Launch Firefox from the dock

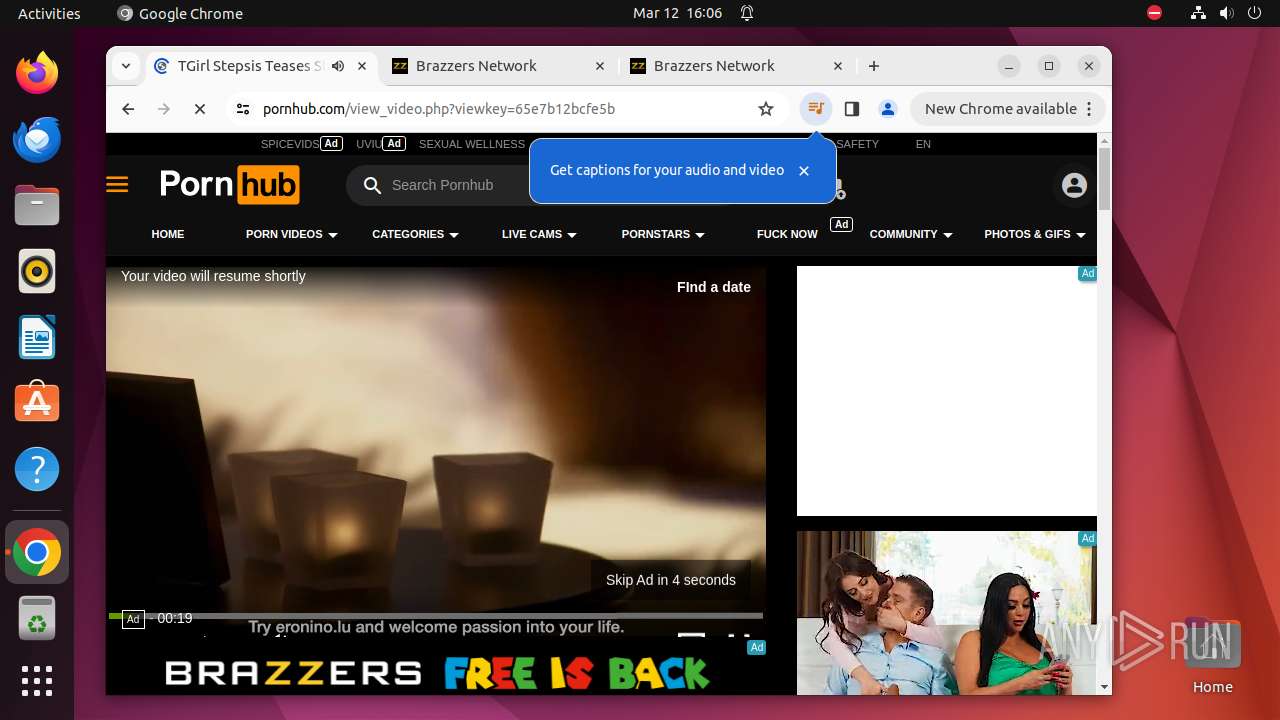click(37, 73)
